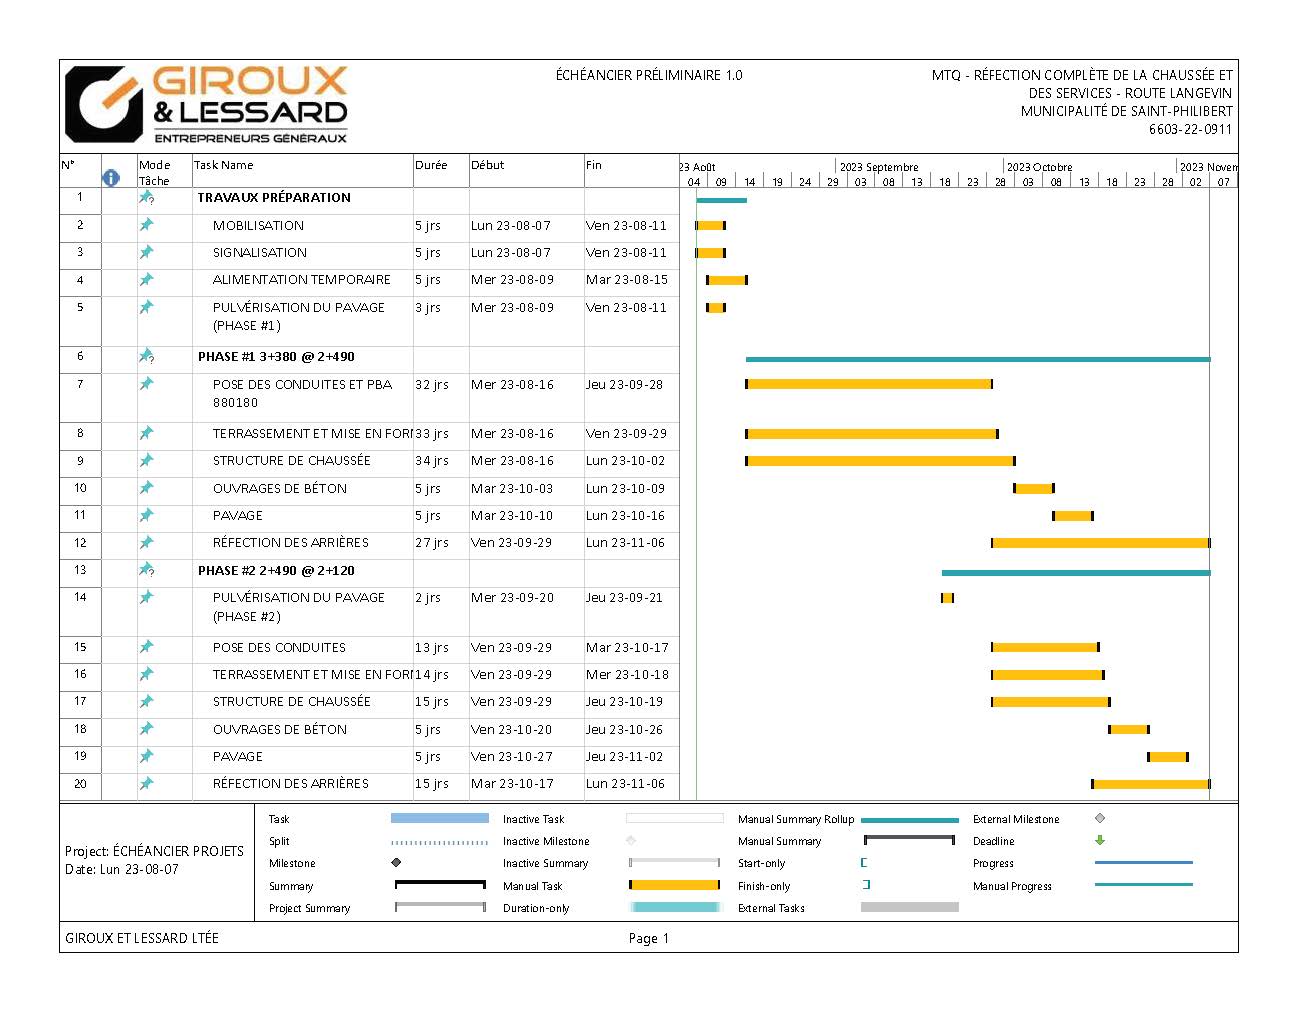This screenshot has width=1298, height=1012.
Task: Click the Gantt bar for row 12 RÉFECTION DES ARRIÈRES
Action: pos(1100,543)
